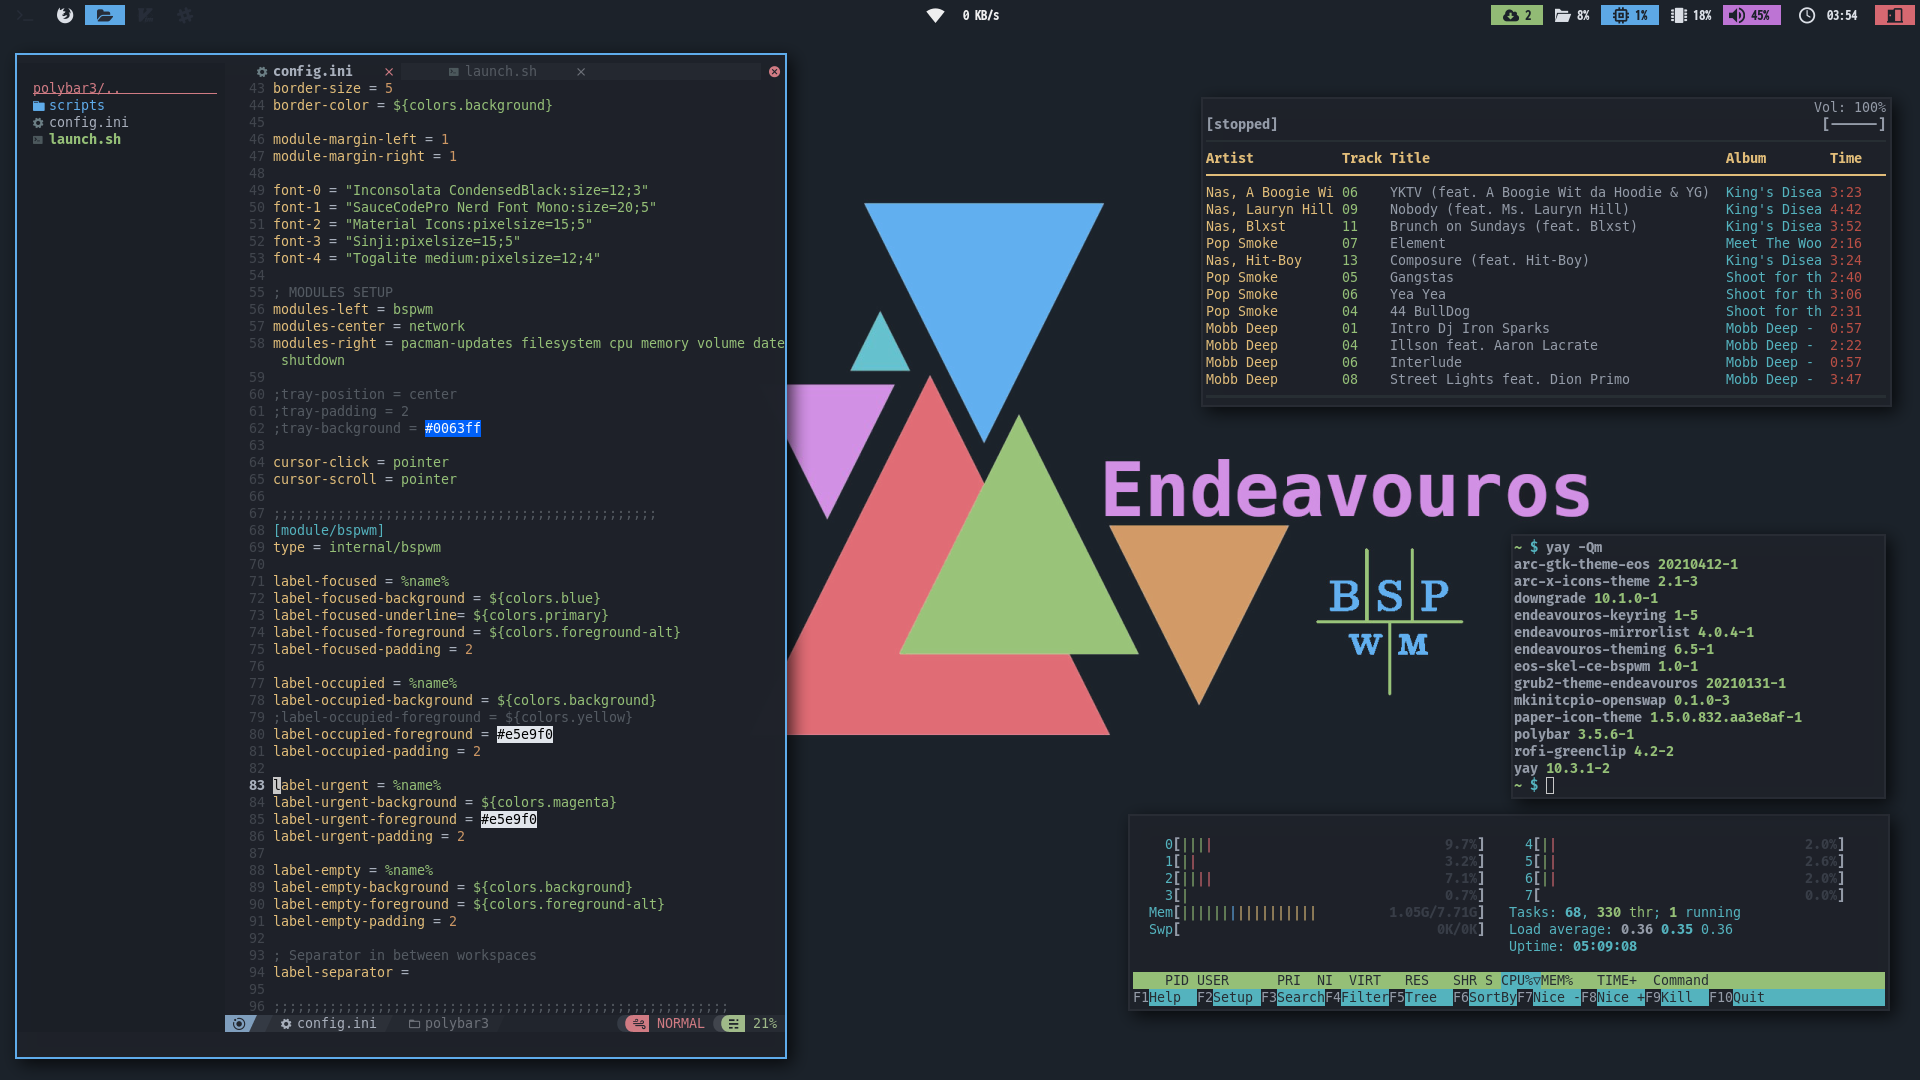Click the red close-all circle at tabline end
This screenshot has height=1080, width=1920.
click(774, 72)
